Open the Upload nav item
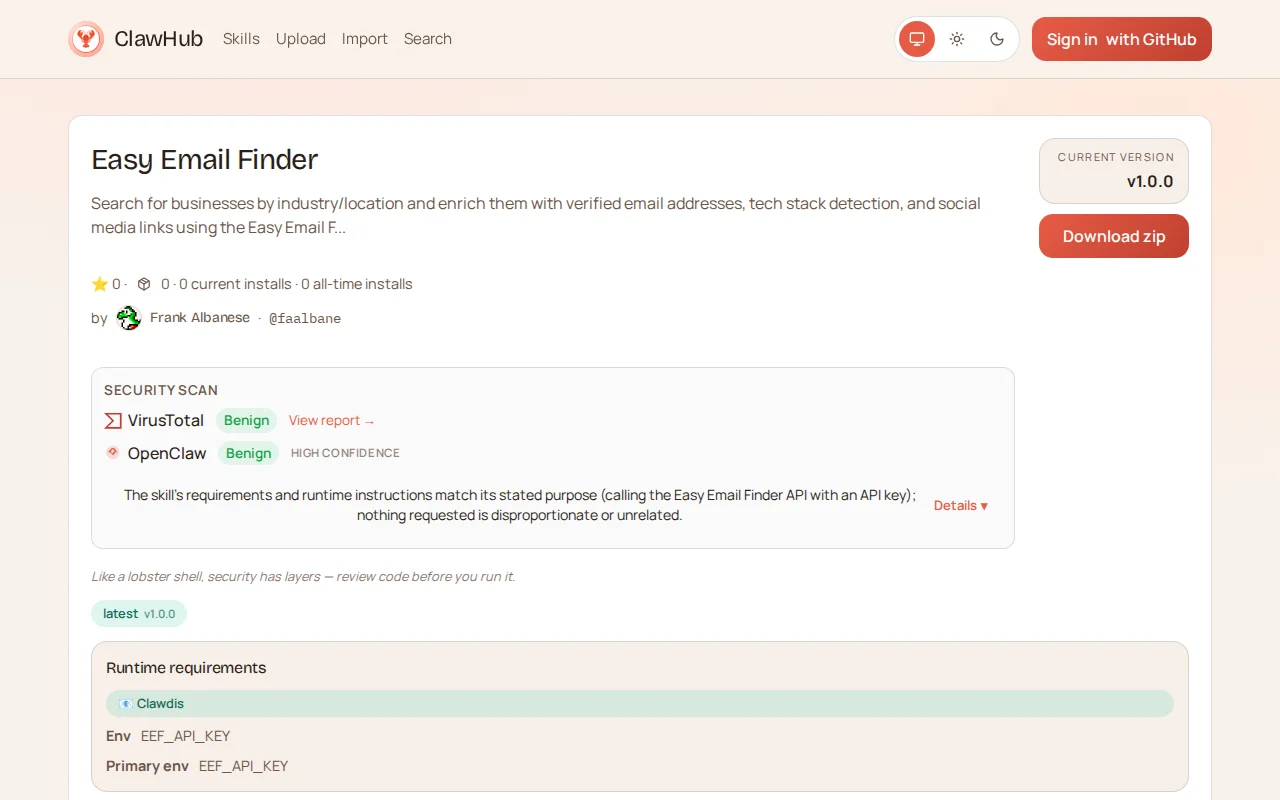The width and height of the screenshot is (1280, 800). 301,39
